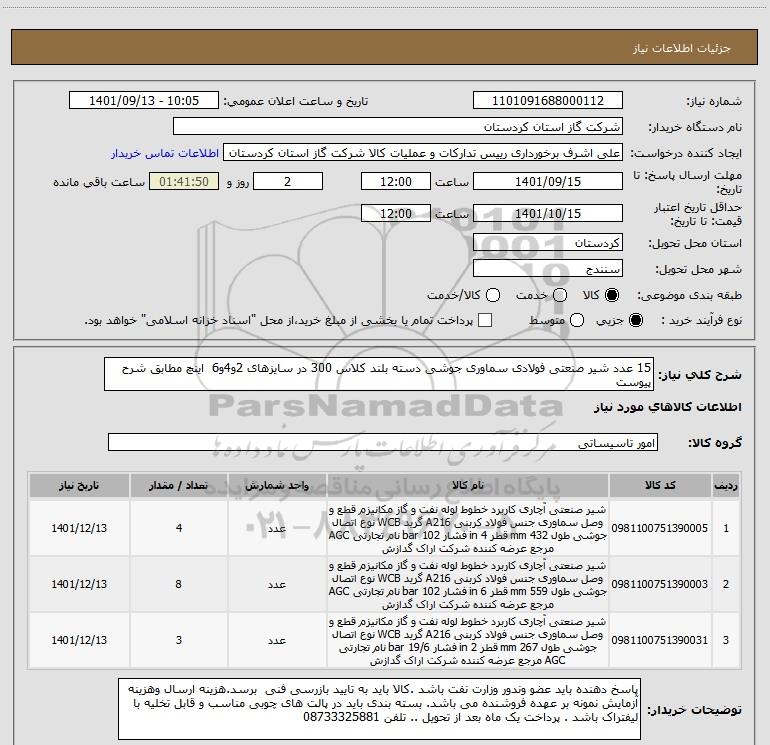Click the اطلاعات کالاهای مورد نیاز section heading

point(668,407)
